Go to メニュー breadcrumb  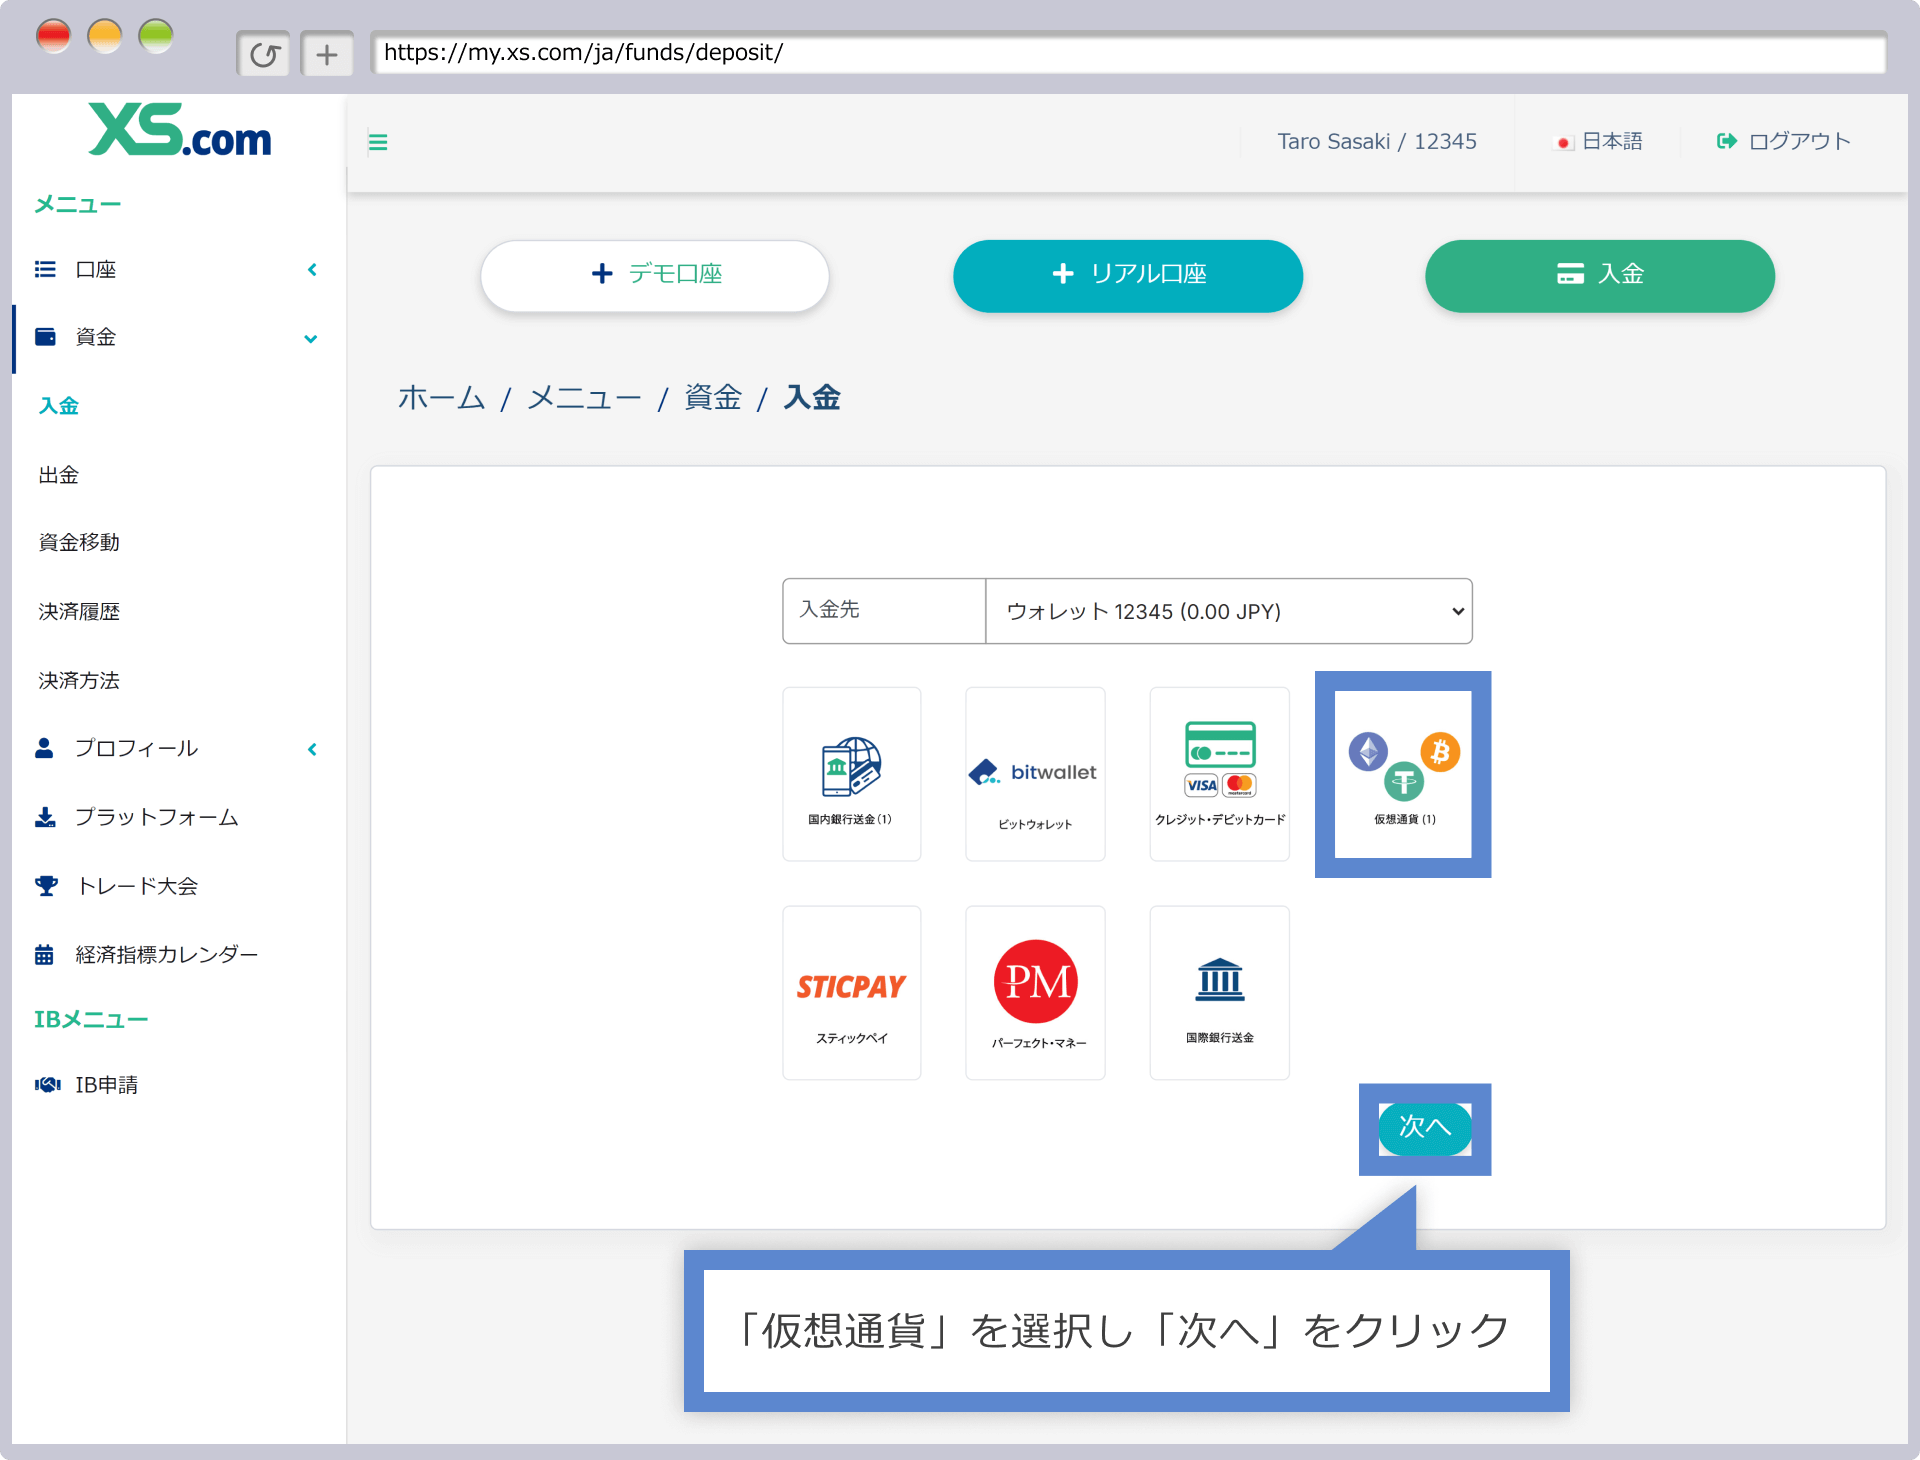pos(584,398)
